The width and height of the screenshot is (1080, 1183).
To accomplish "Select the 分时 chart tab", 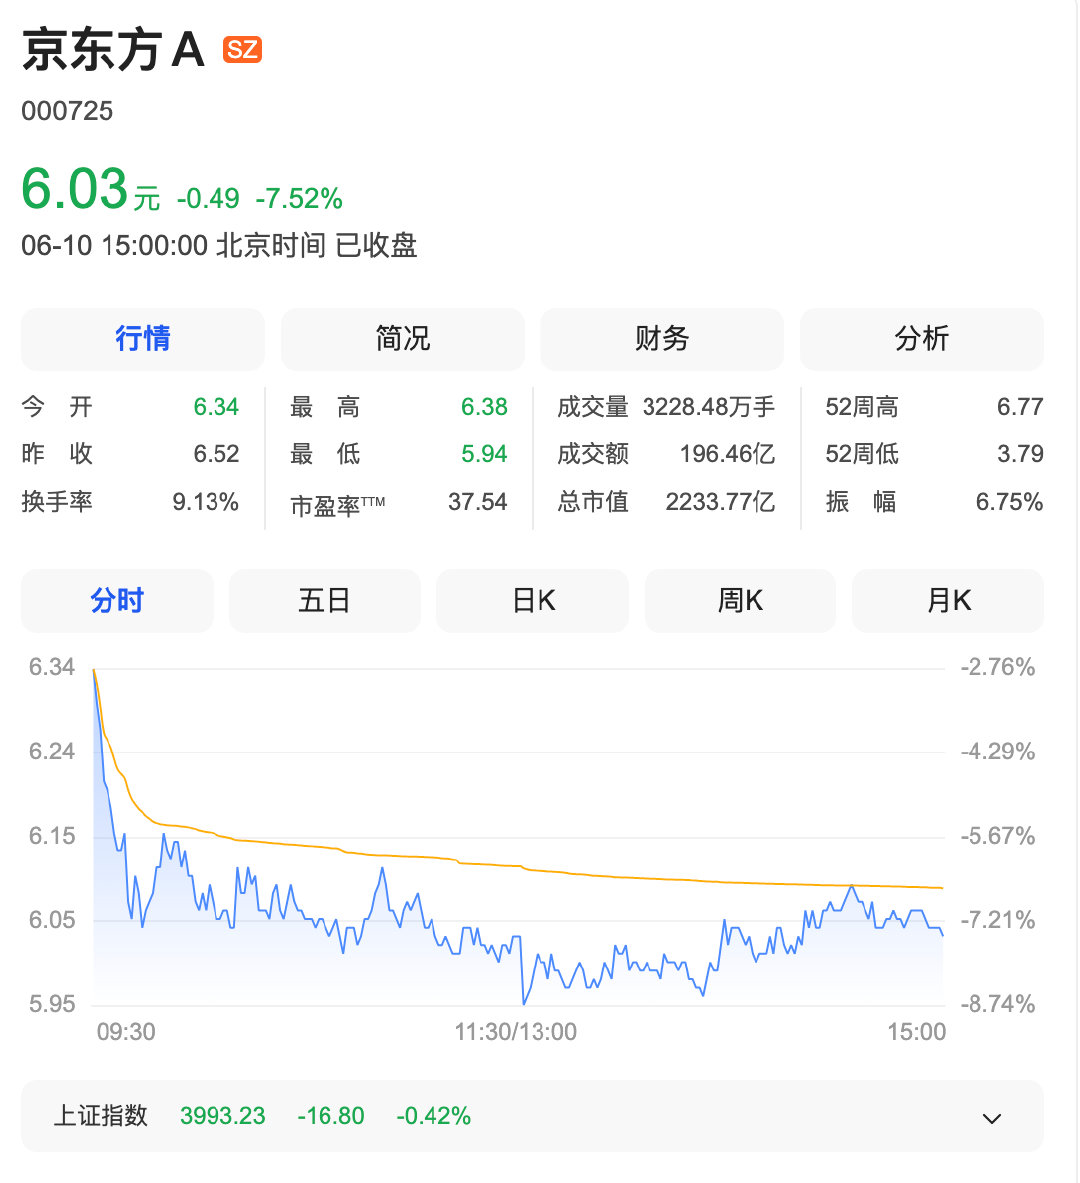I will pyautogui.click(x=117, y=601).
